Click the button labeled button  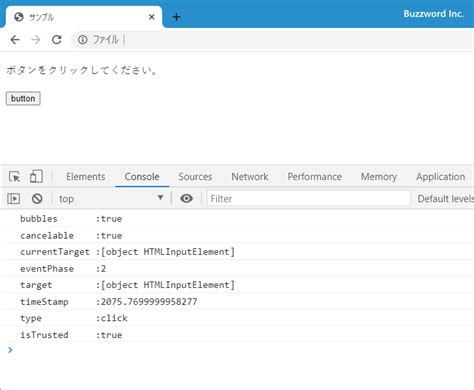pos(23,99)
